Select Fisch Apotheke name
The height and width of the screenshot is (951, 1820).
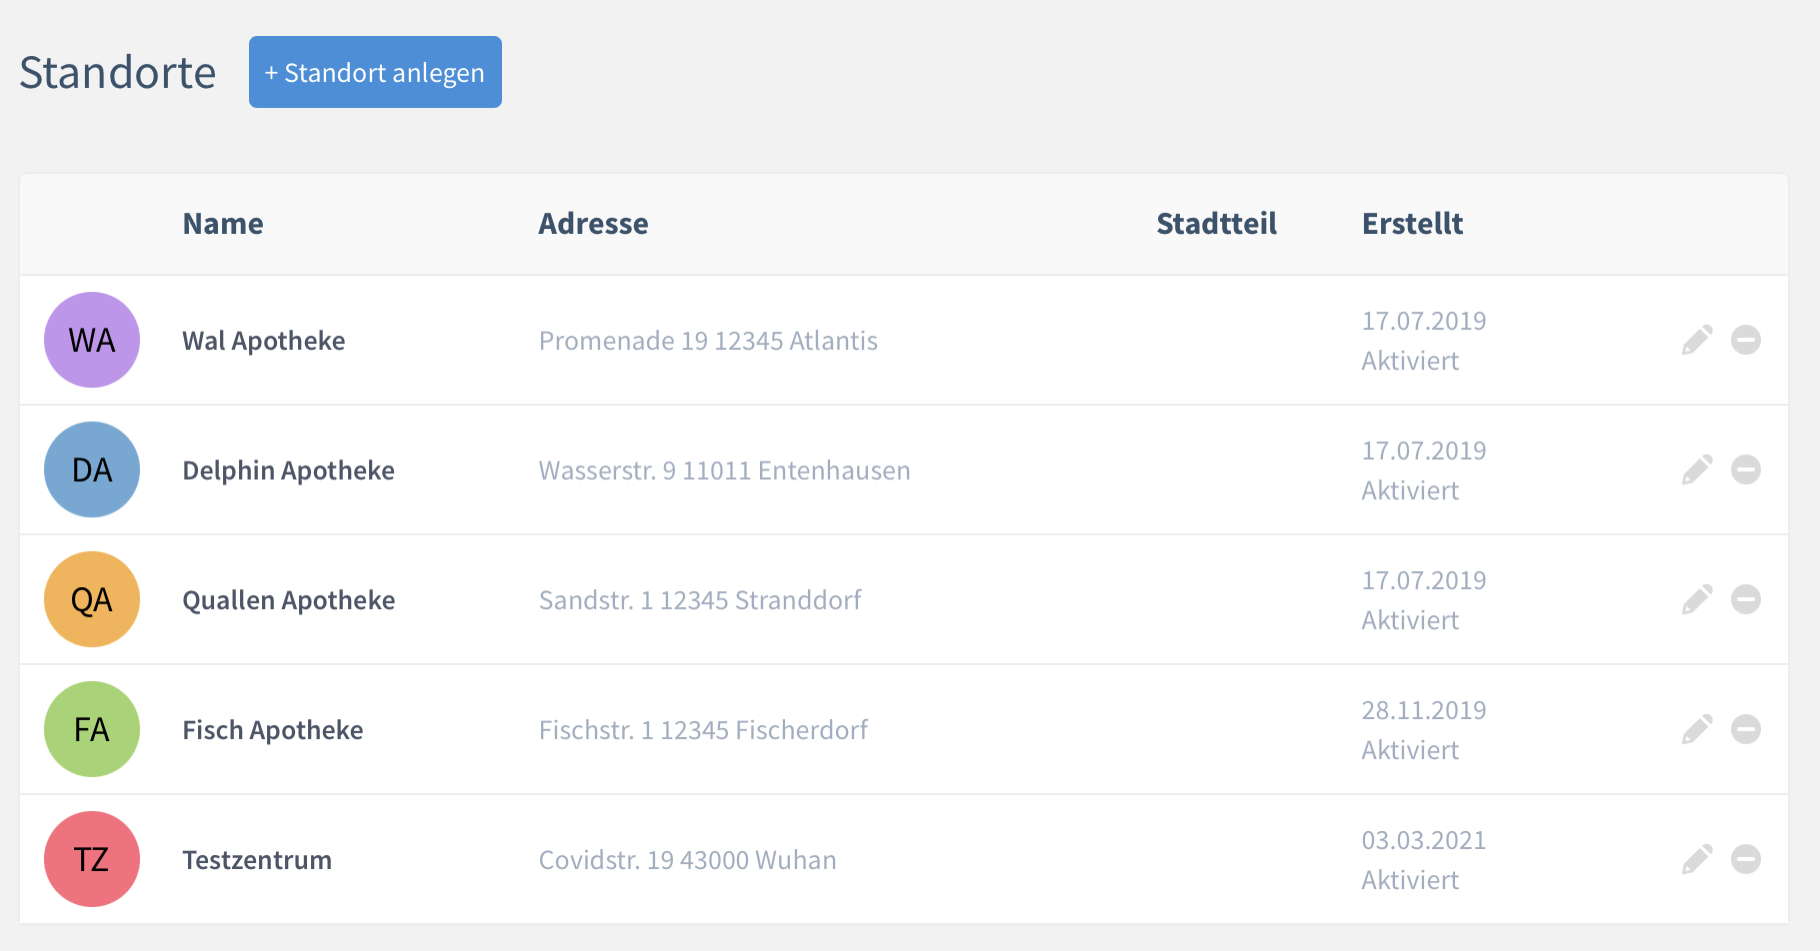tap(272, 731)
